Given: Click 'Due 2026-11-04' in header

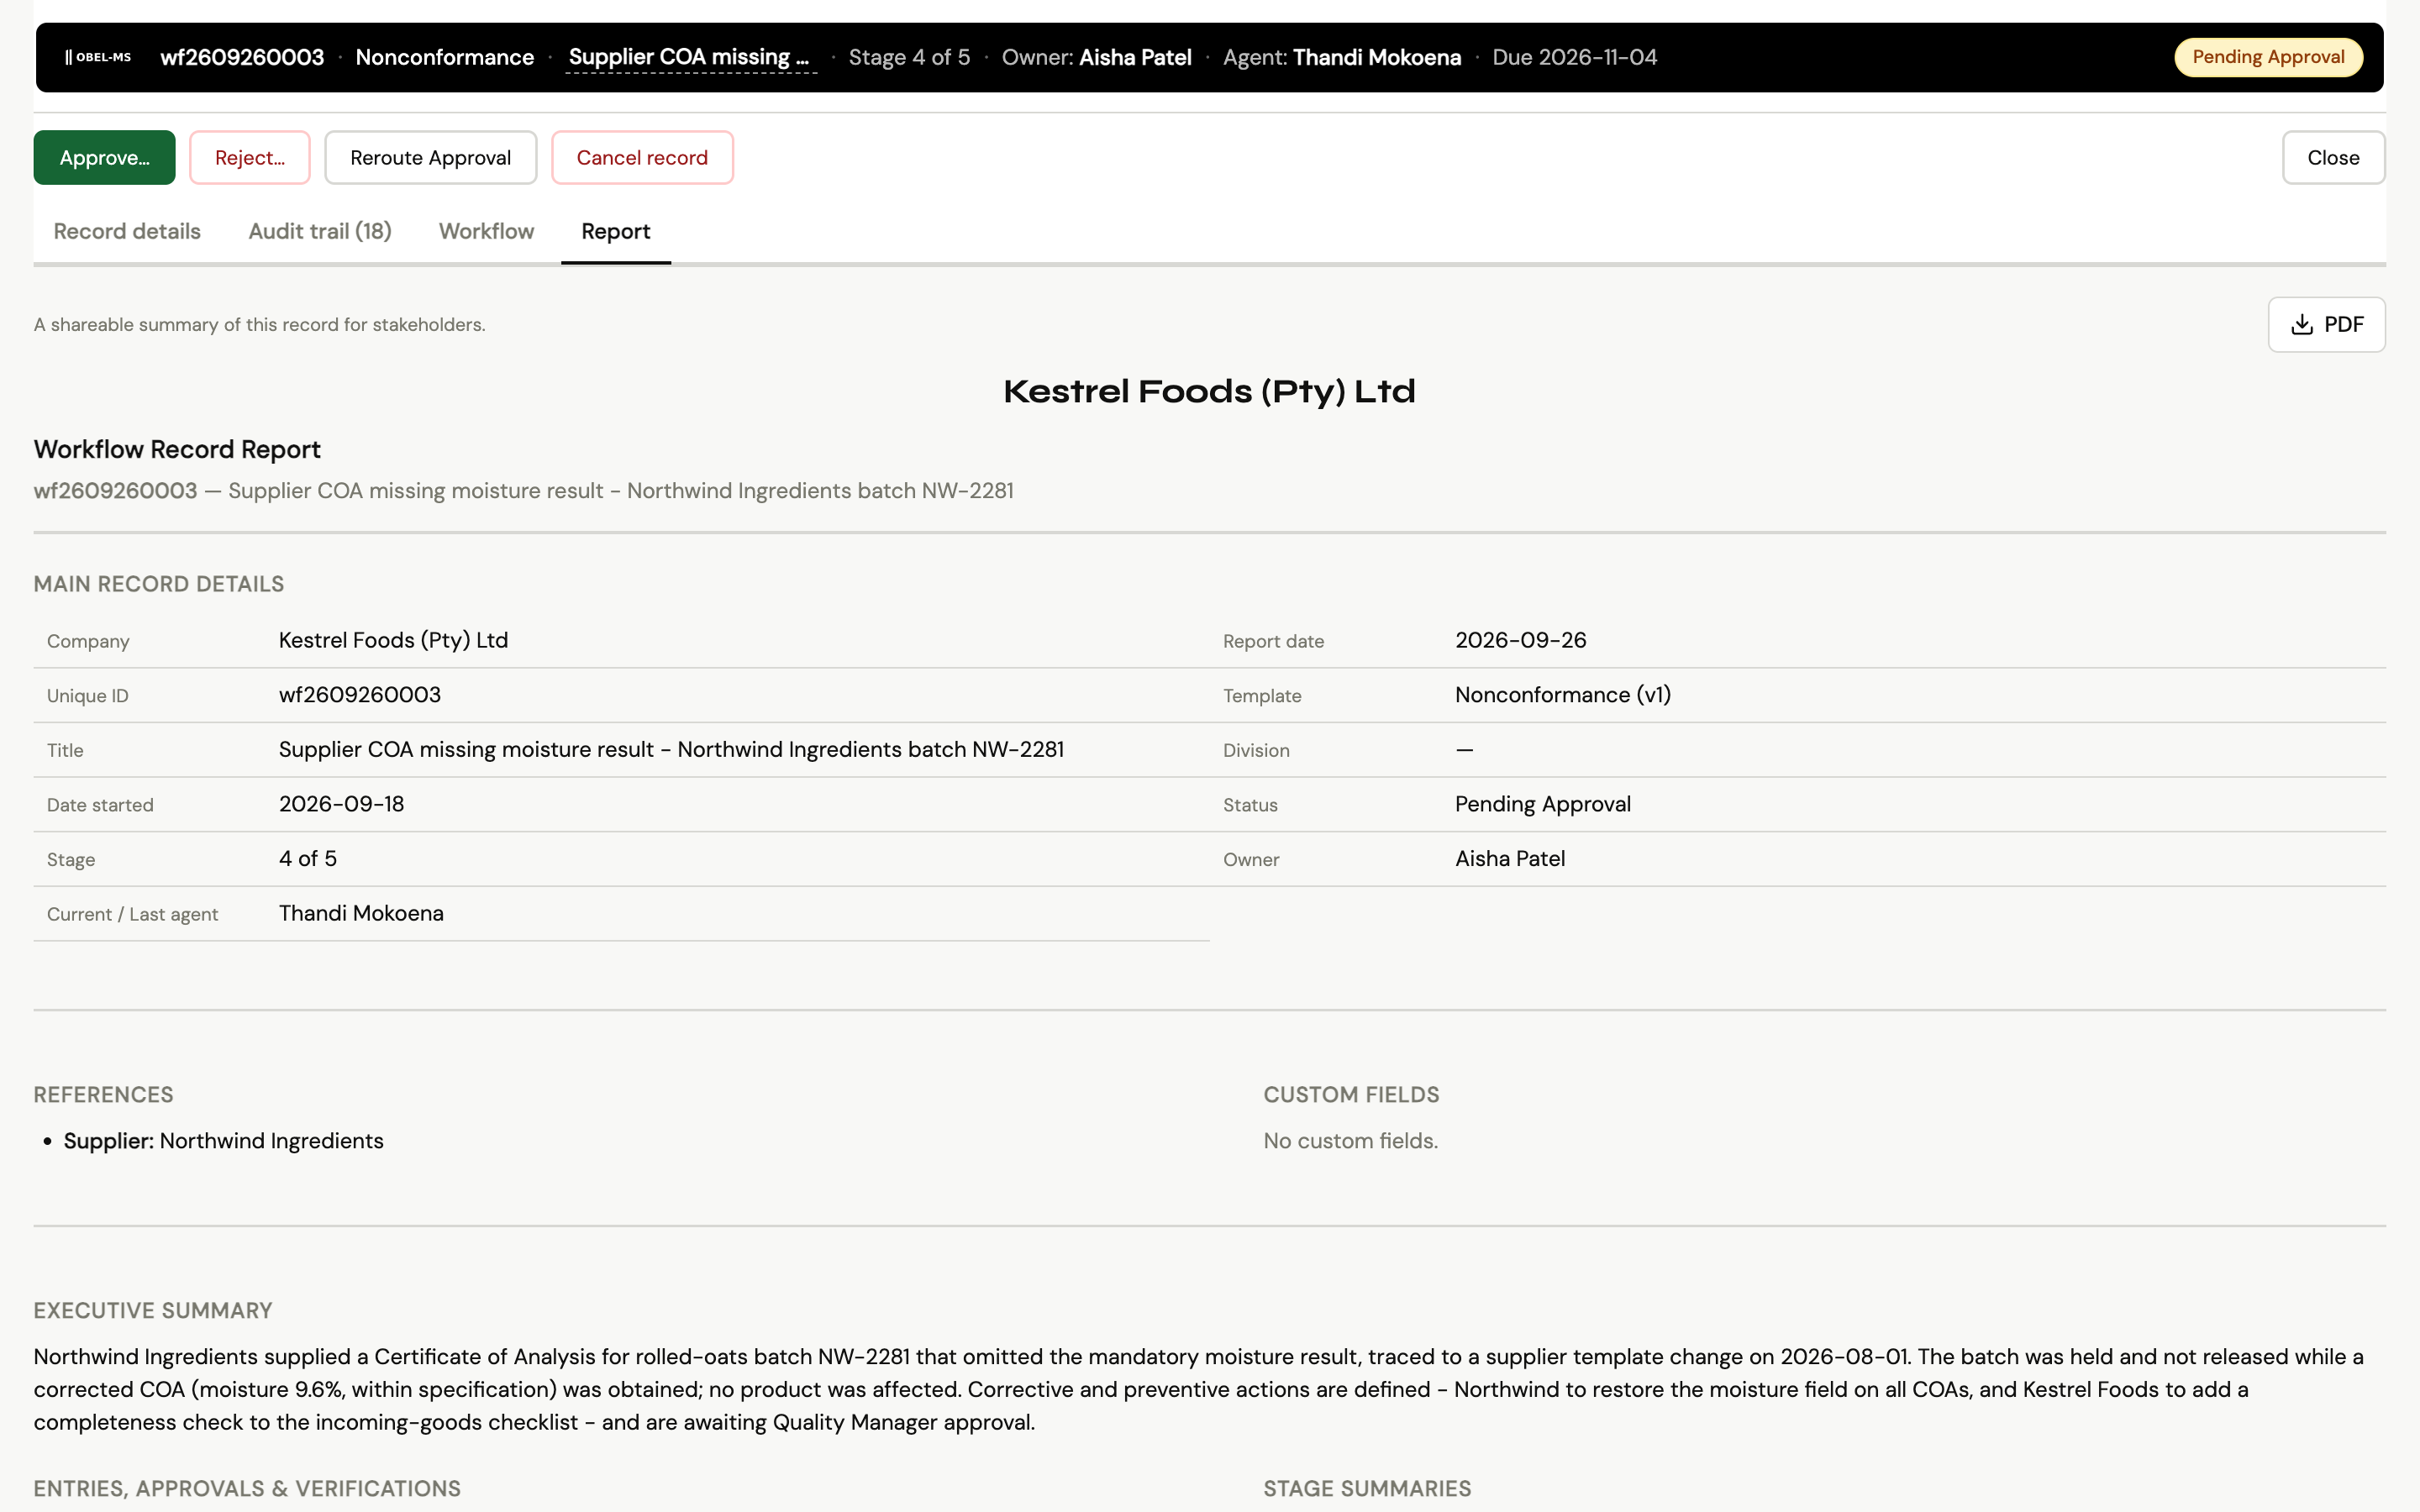Looking at the screenshot, I should click(x=1575, y=57).
